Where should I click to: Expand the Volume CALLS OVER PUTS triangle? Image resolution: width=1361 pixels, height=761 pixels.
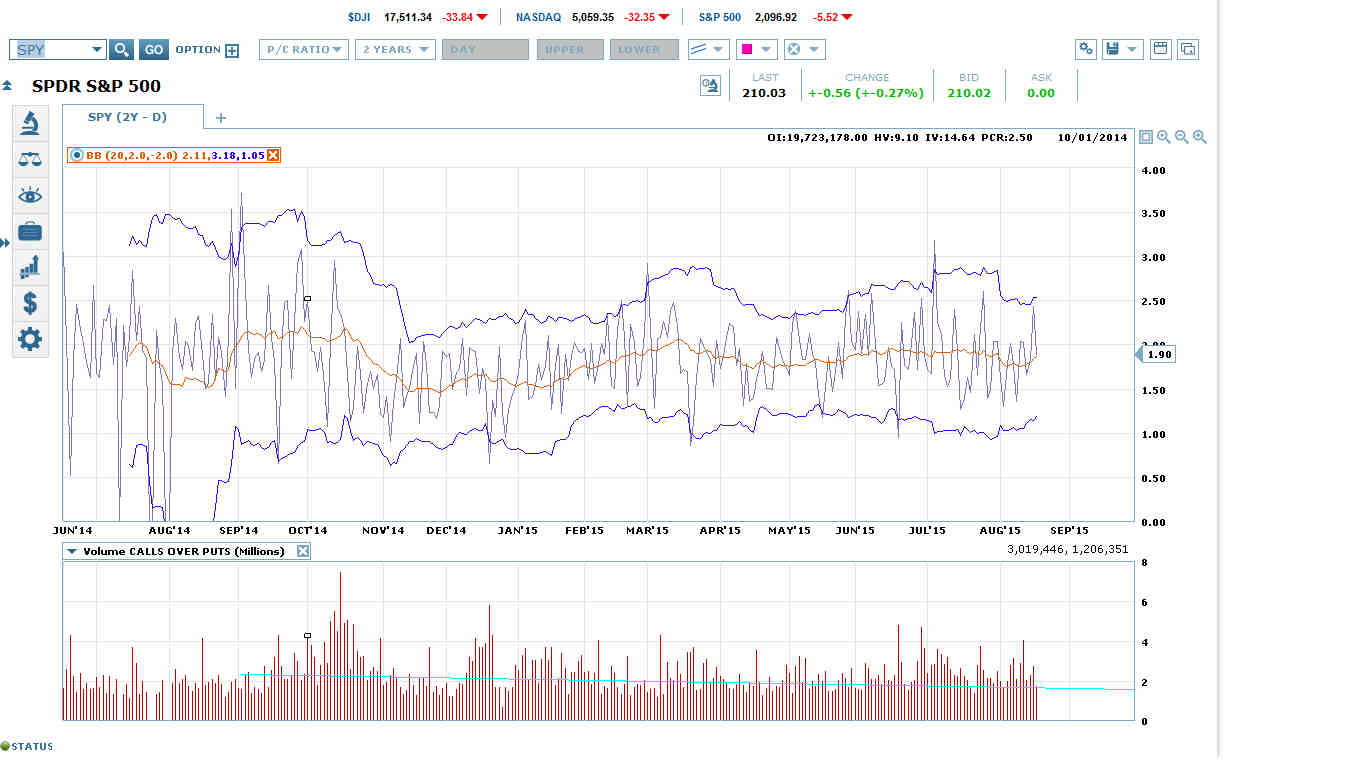coord(72,551)
